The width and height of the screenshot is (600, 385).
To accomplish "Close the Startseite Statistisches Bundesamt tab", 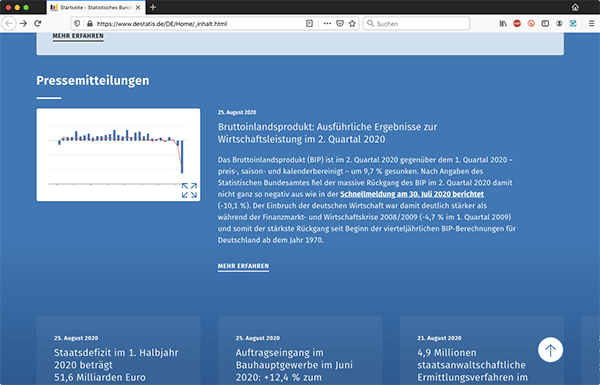I will click(x=138, y=7).
